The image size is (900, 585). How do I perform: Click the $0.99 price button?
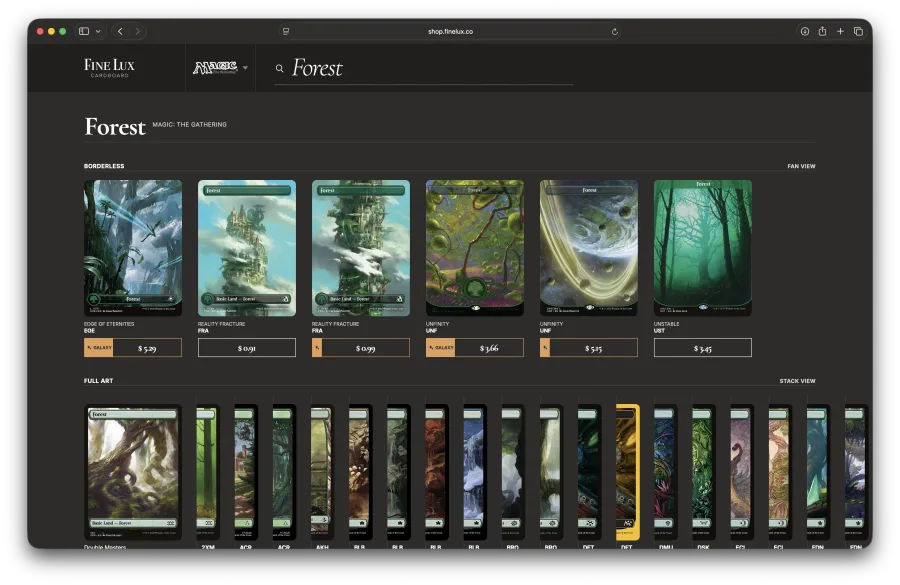[x=361, y=348]
